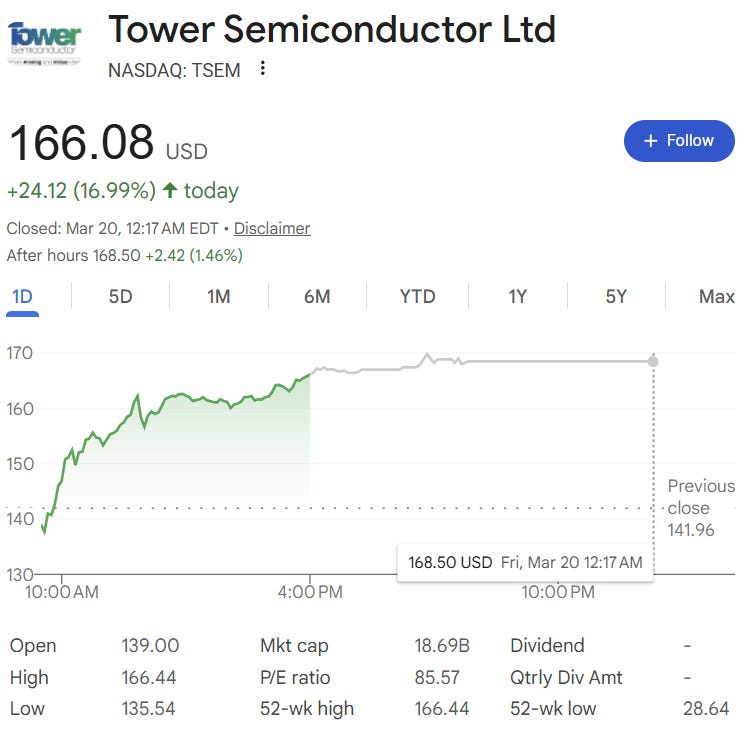Viewport: 756px width, 736px height.
Task: Click the Tower Semiconductor logo image
Action: (x=44, y=43)
